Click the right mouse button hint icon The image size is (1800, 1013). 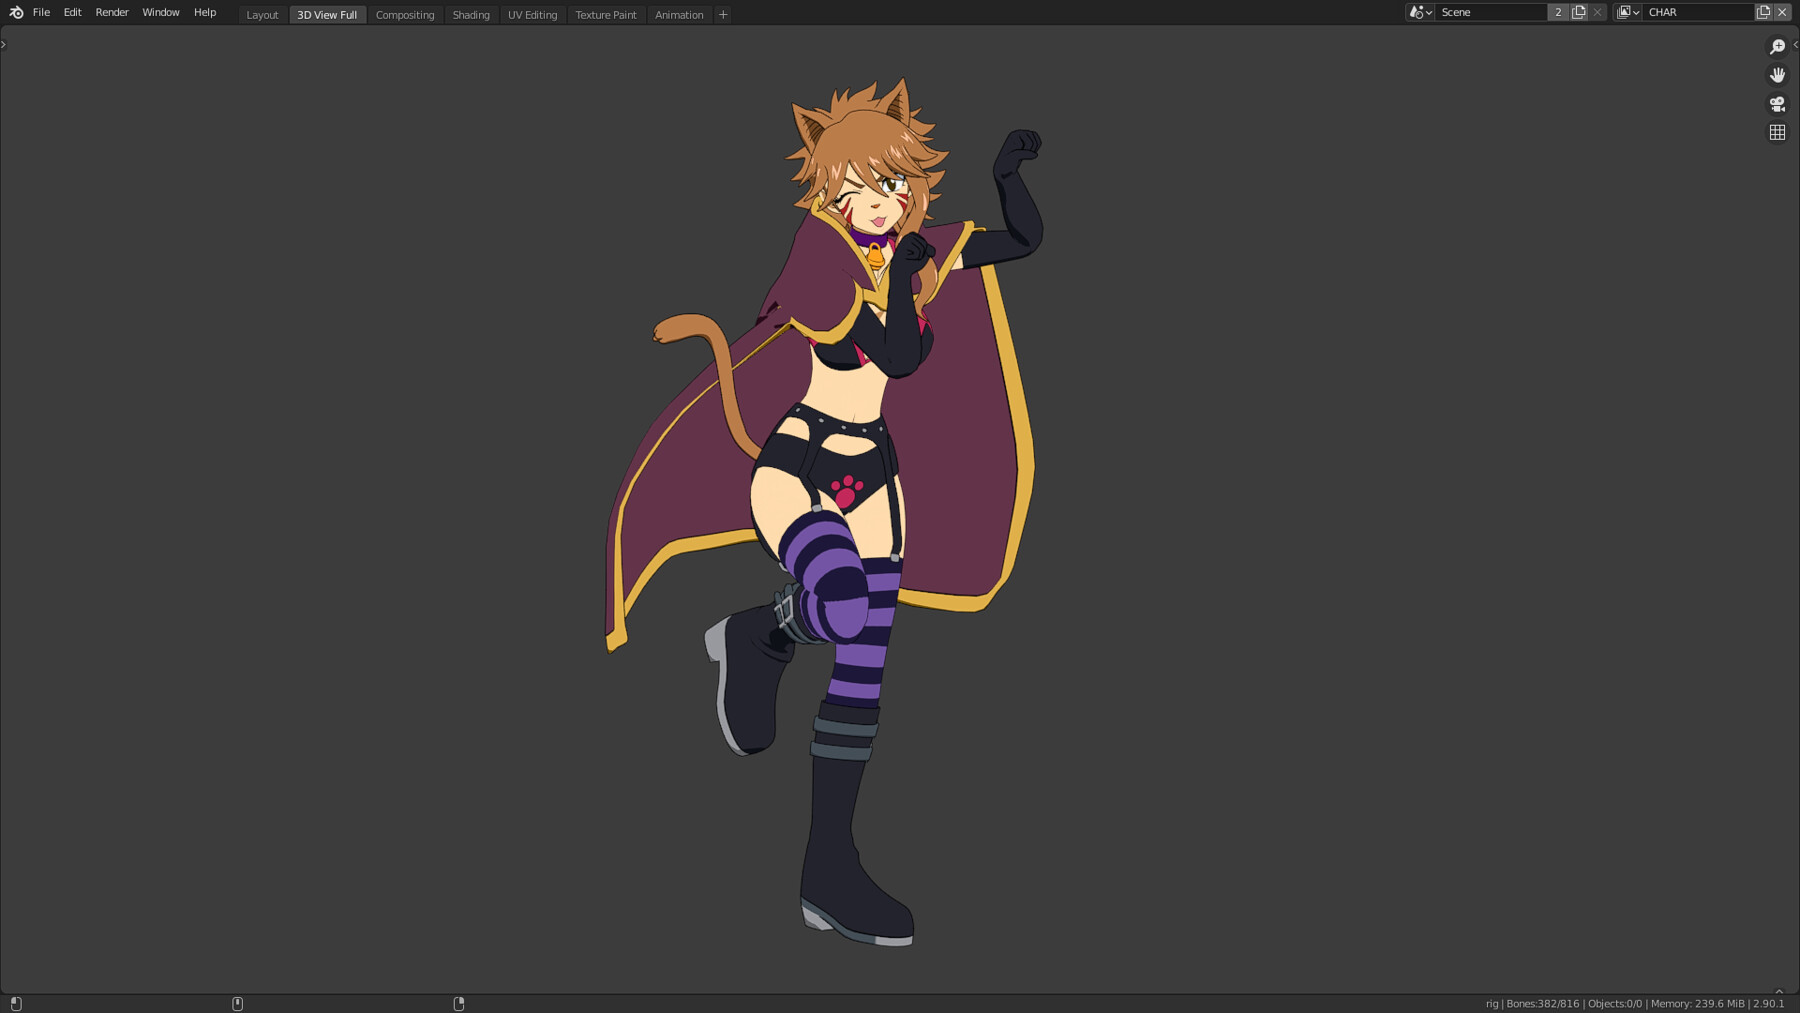pos(459,1004)
